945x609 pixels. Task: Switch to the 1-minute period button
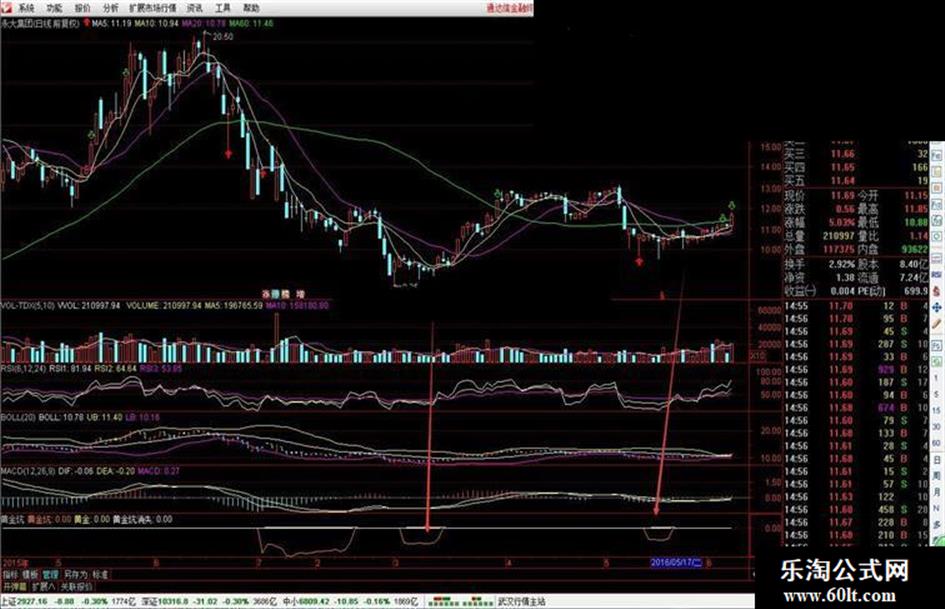click(x=937, y=378)
